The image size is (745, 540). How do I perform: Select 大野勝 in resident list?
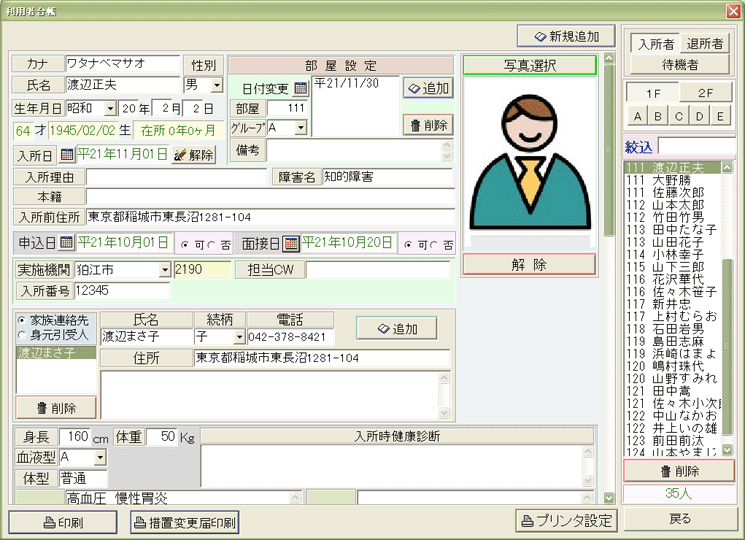672,180
